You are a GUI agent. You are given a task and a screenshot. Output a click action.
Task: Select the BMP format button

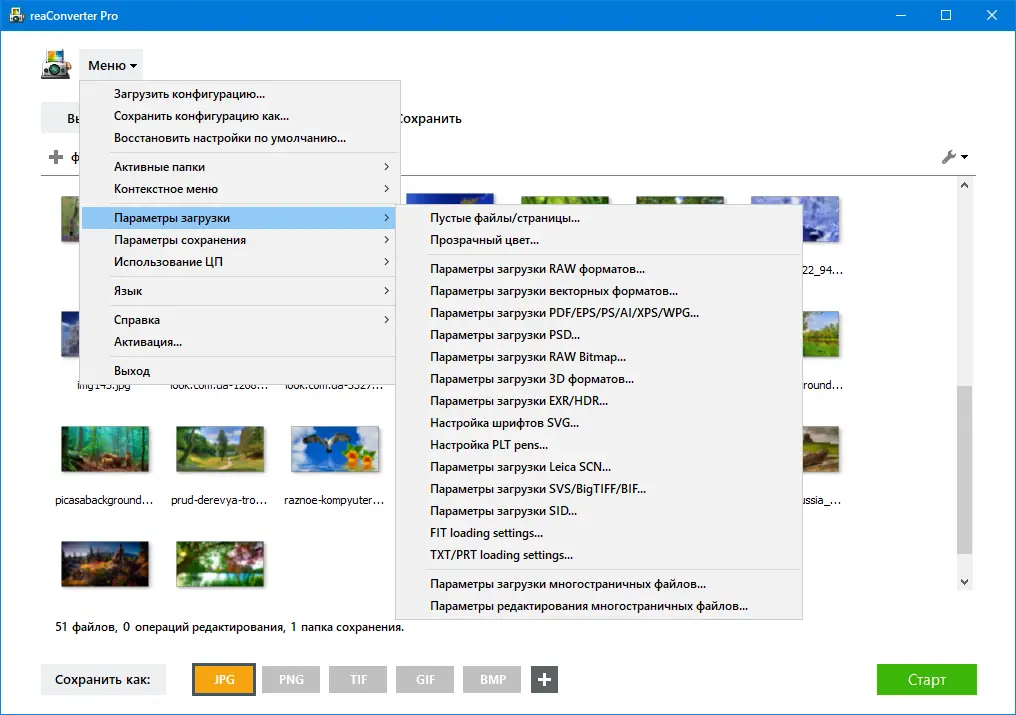[x=491, y=679]
